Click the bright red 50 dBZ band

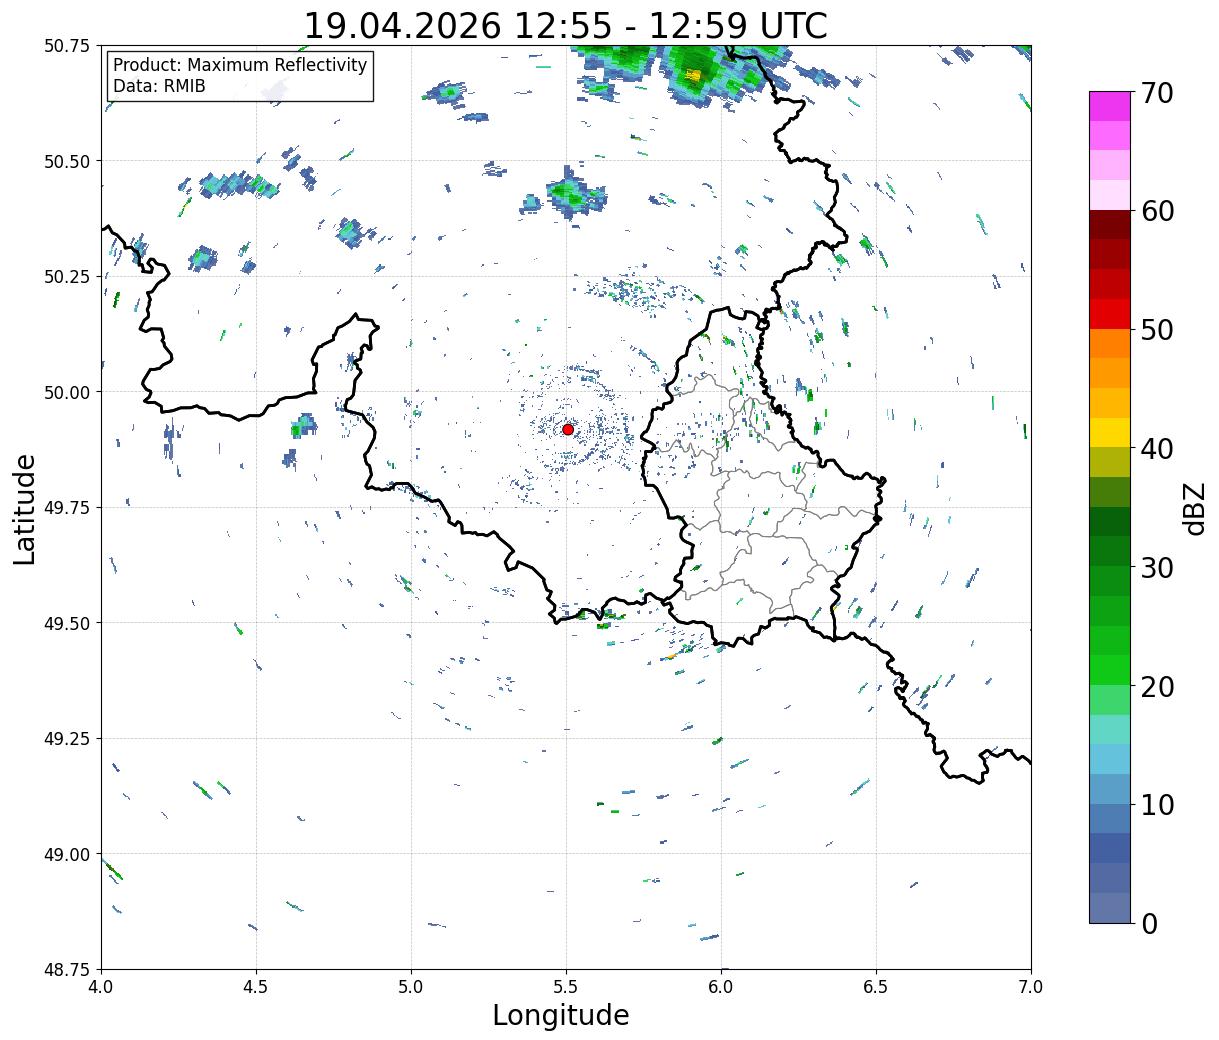pos(1110,314)
